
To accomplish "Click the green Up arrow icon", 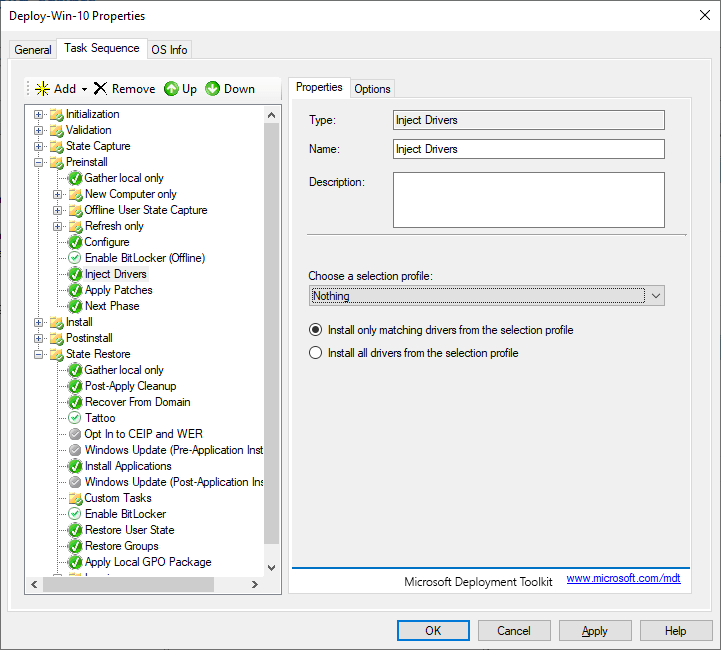I will tap(171, 89).
